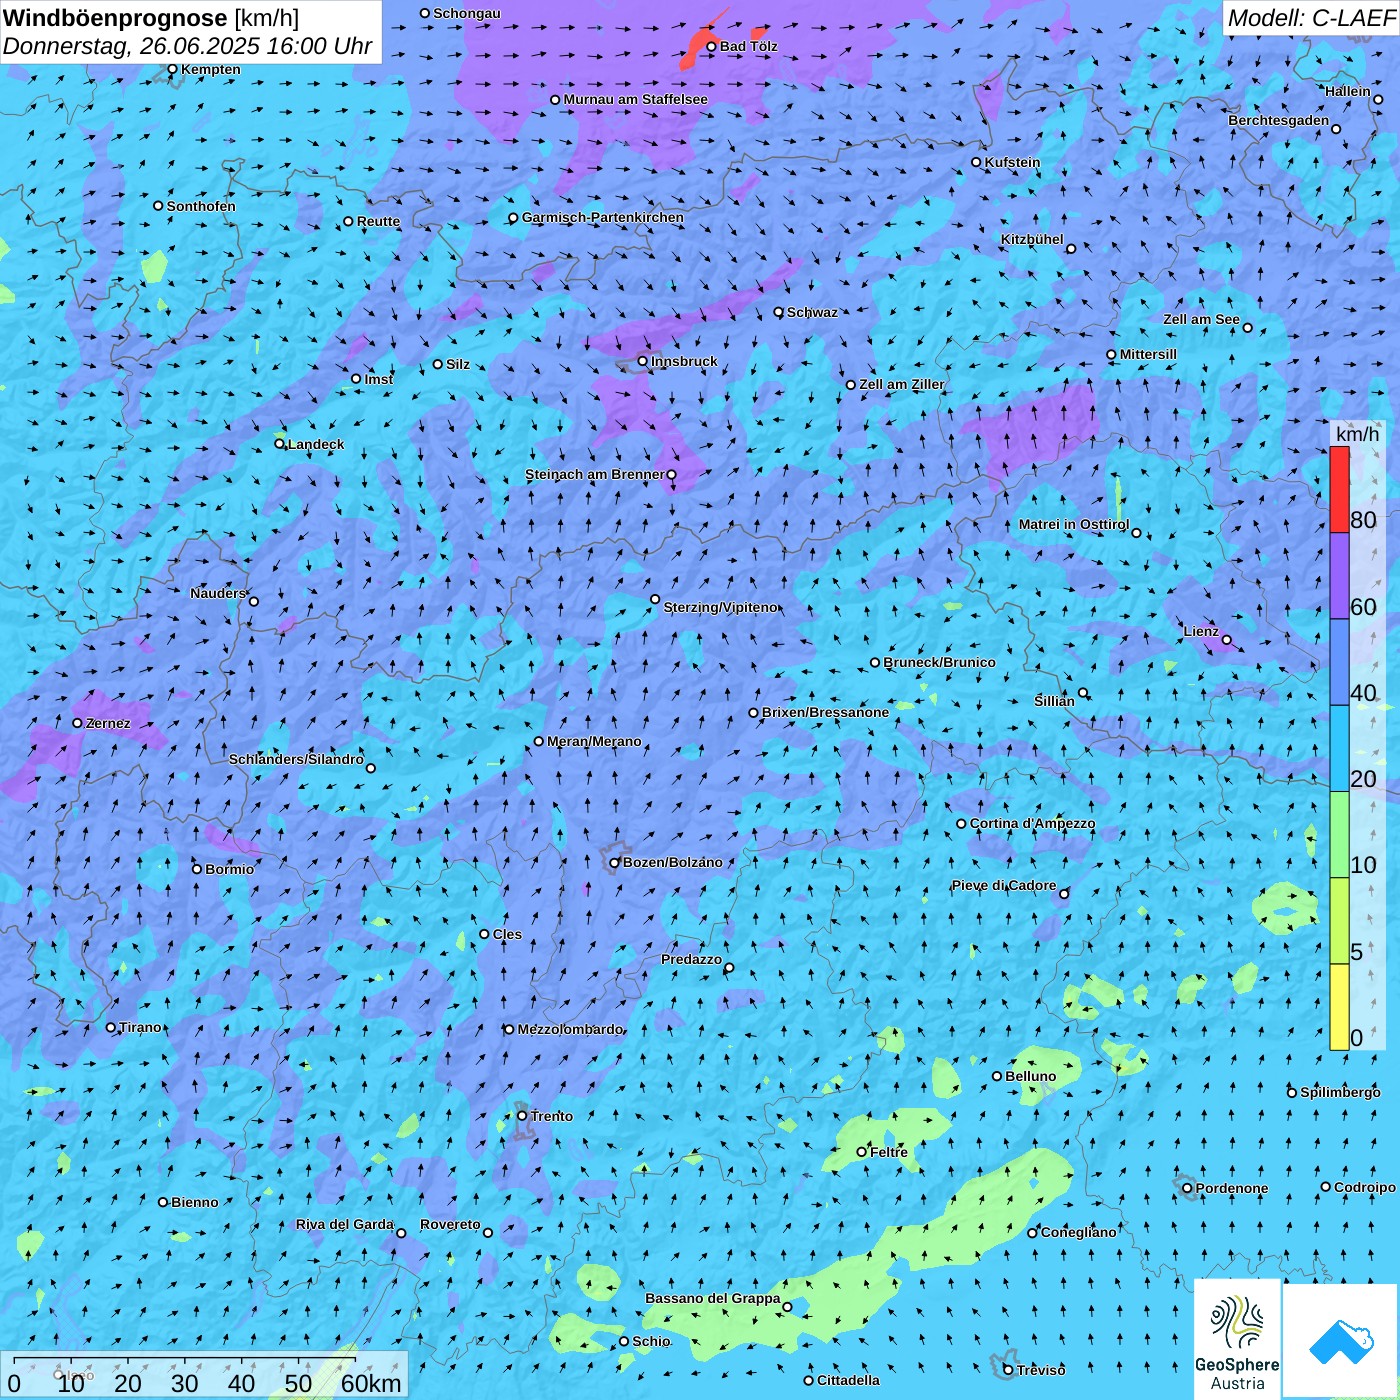Viewport: 1400px width, 1400px height.
Task: Select the light-blue 20–40 km/h legend swatch
Action: click(1339, 749)
